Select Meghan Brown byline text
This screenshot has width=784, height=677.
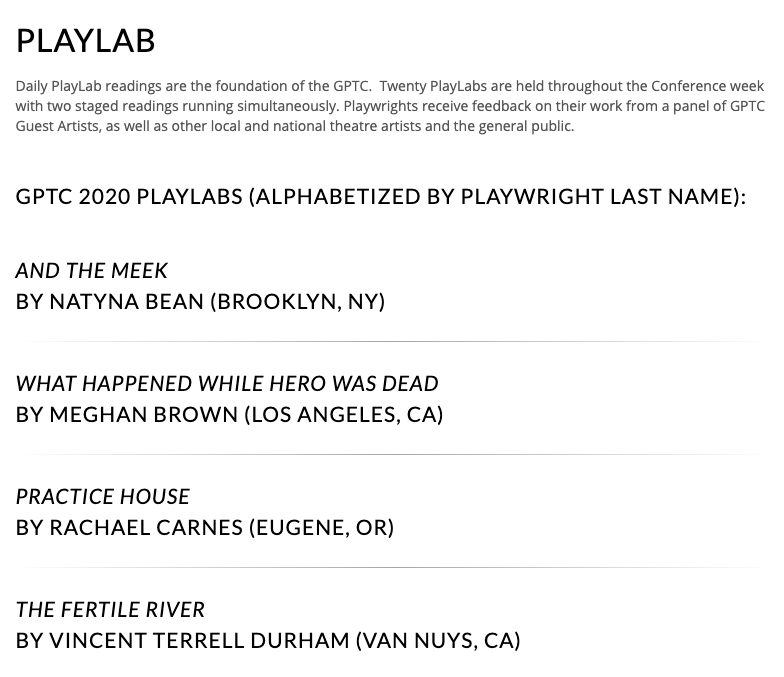click(230, 414)
